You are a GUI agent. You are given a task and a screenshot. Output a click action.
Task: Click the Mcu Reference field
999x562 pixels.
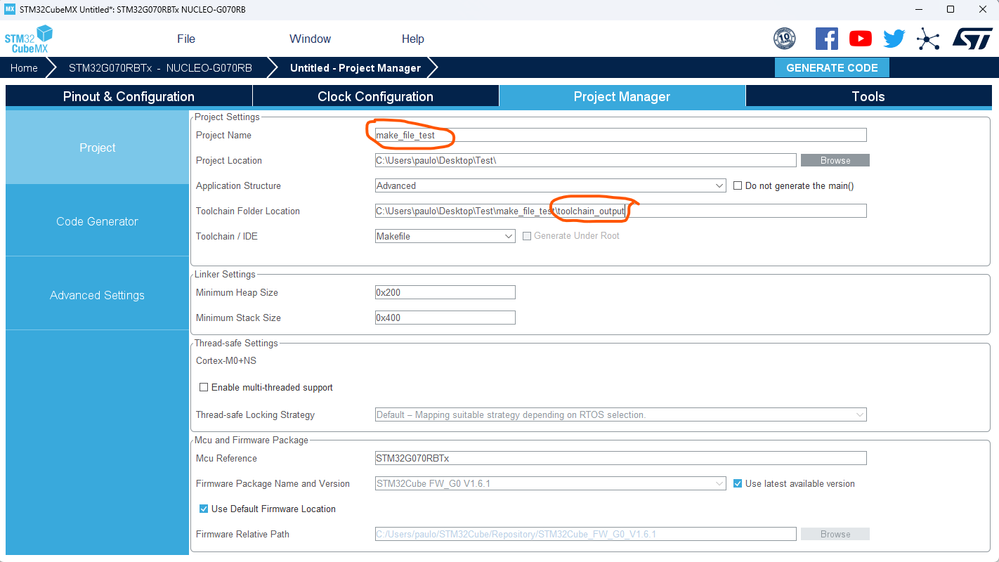click(x=621, y=458)
